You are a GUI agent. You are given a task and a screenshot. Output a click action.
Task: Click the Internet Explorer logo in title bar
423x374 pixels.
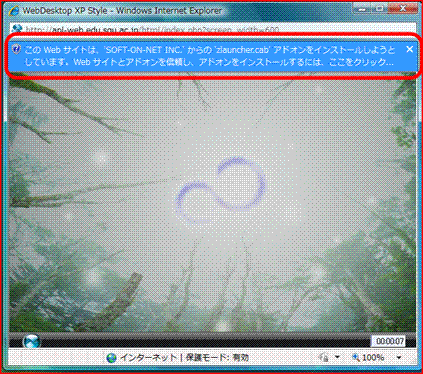14,11
